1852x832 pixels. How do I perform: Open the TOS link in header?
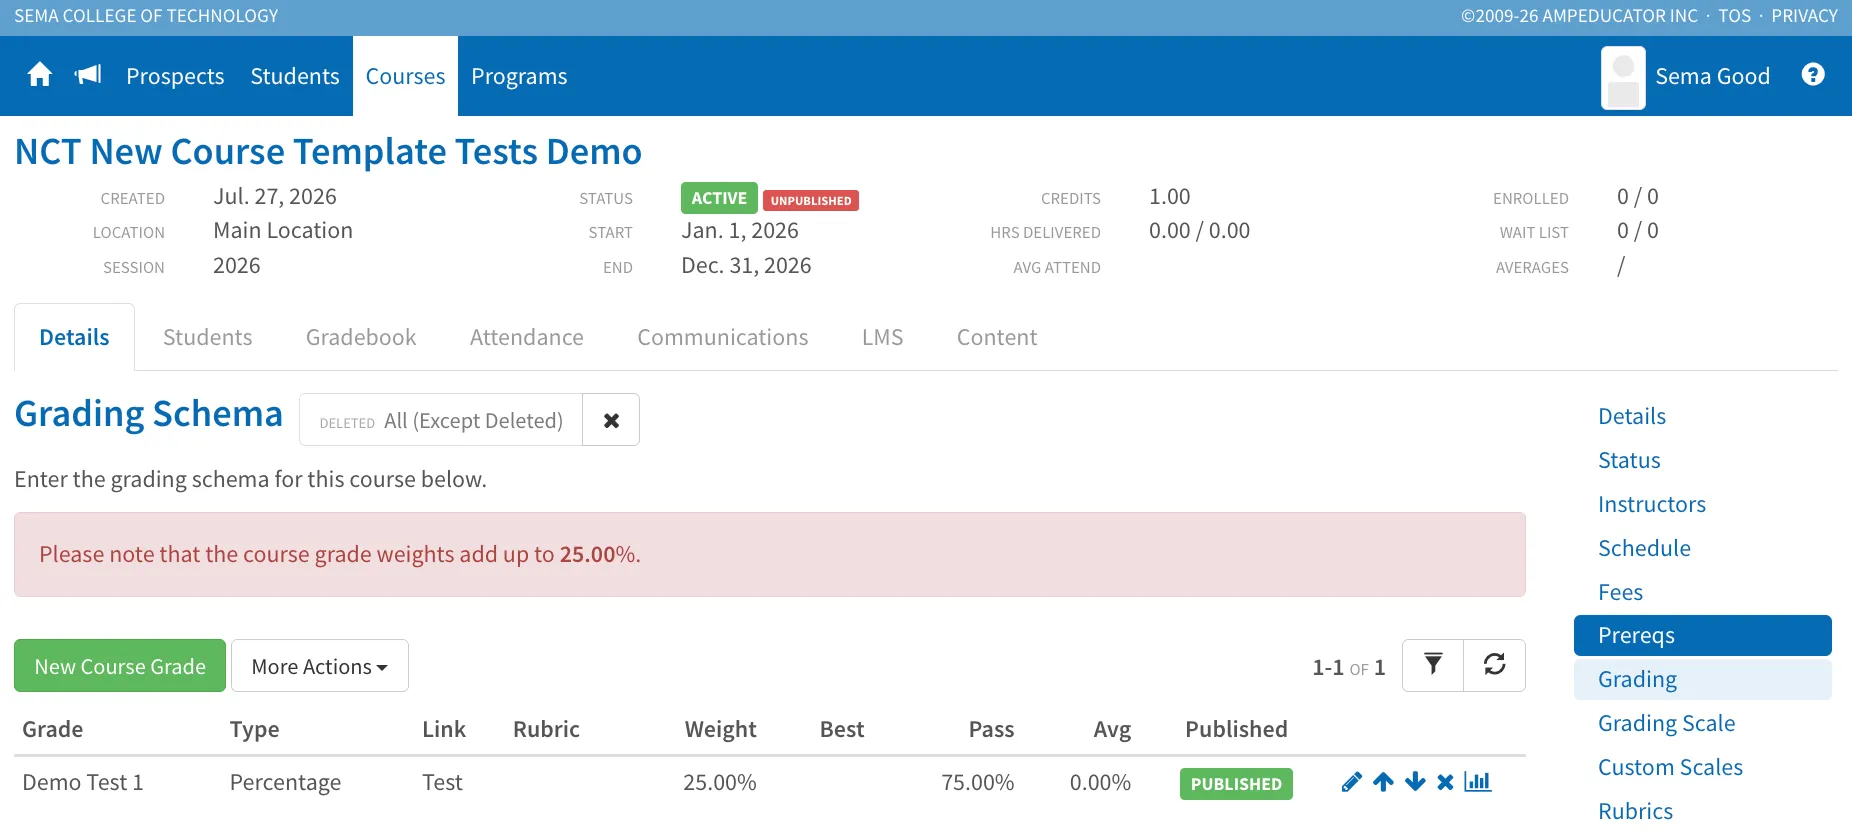(x=1735, y=16)
